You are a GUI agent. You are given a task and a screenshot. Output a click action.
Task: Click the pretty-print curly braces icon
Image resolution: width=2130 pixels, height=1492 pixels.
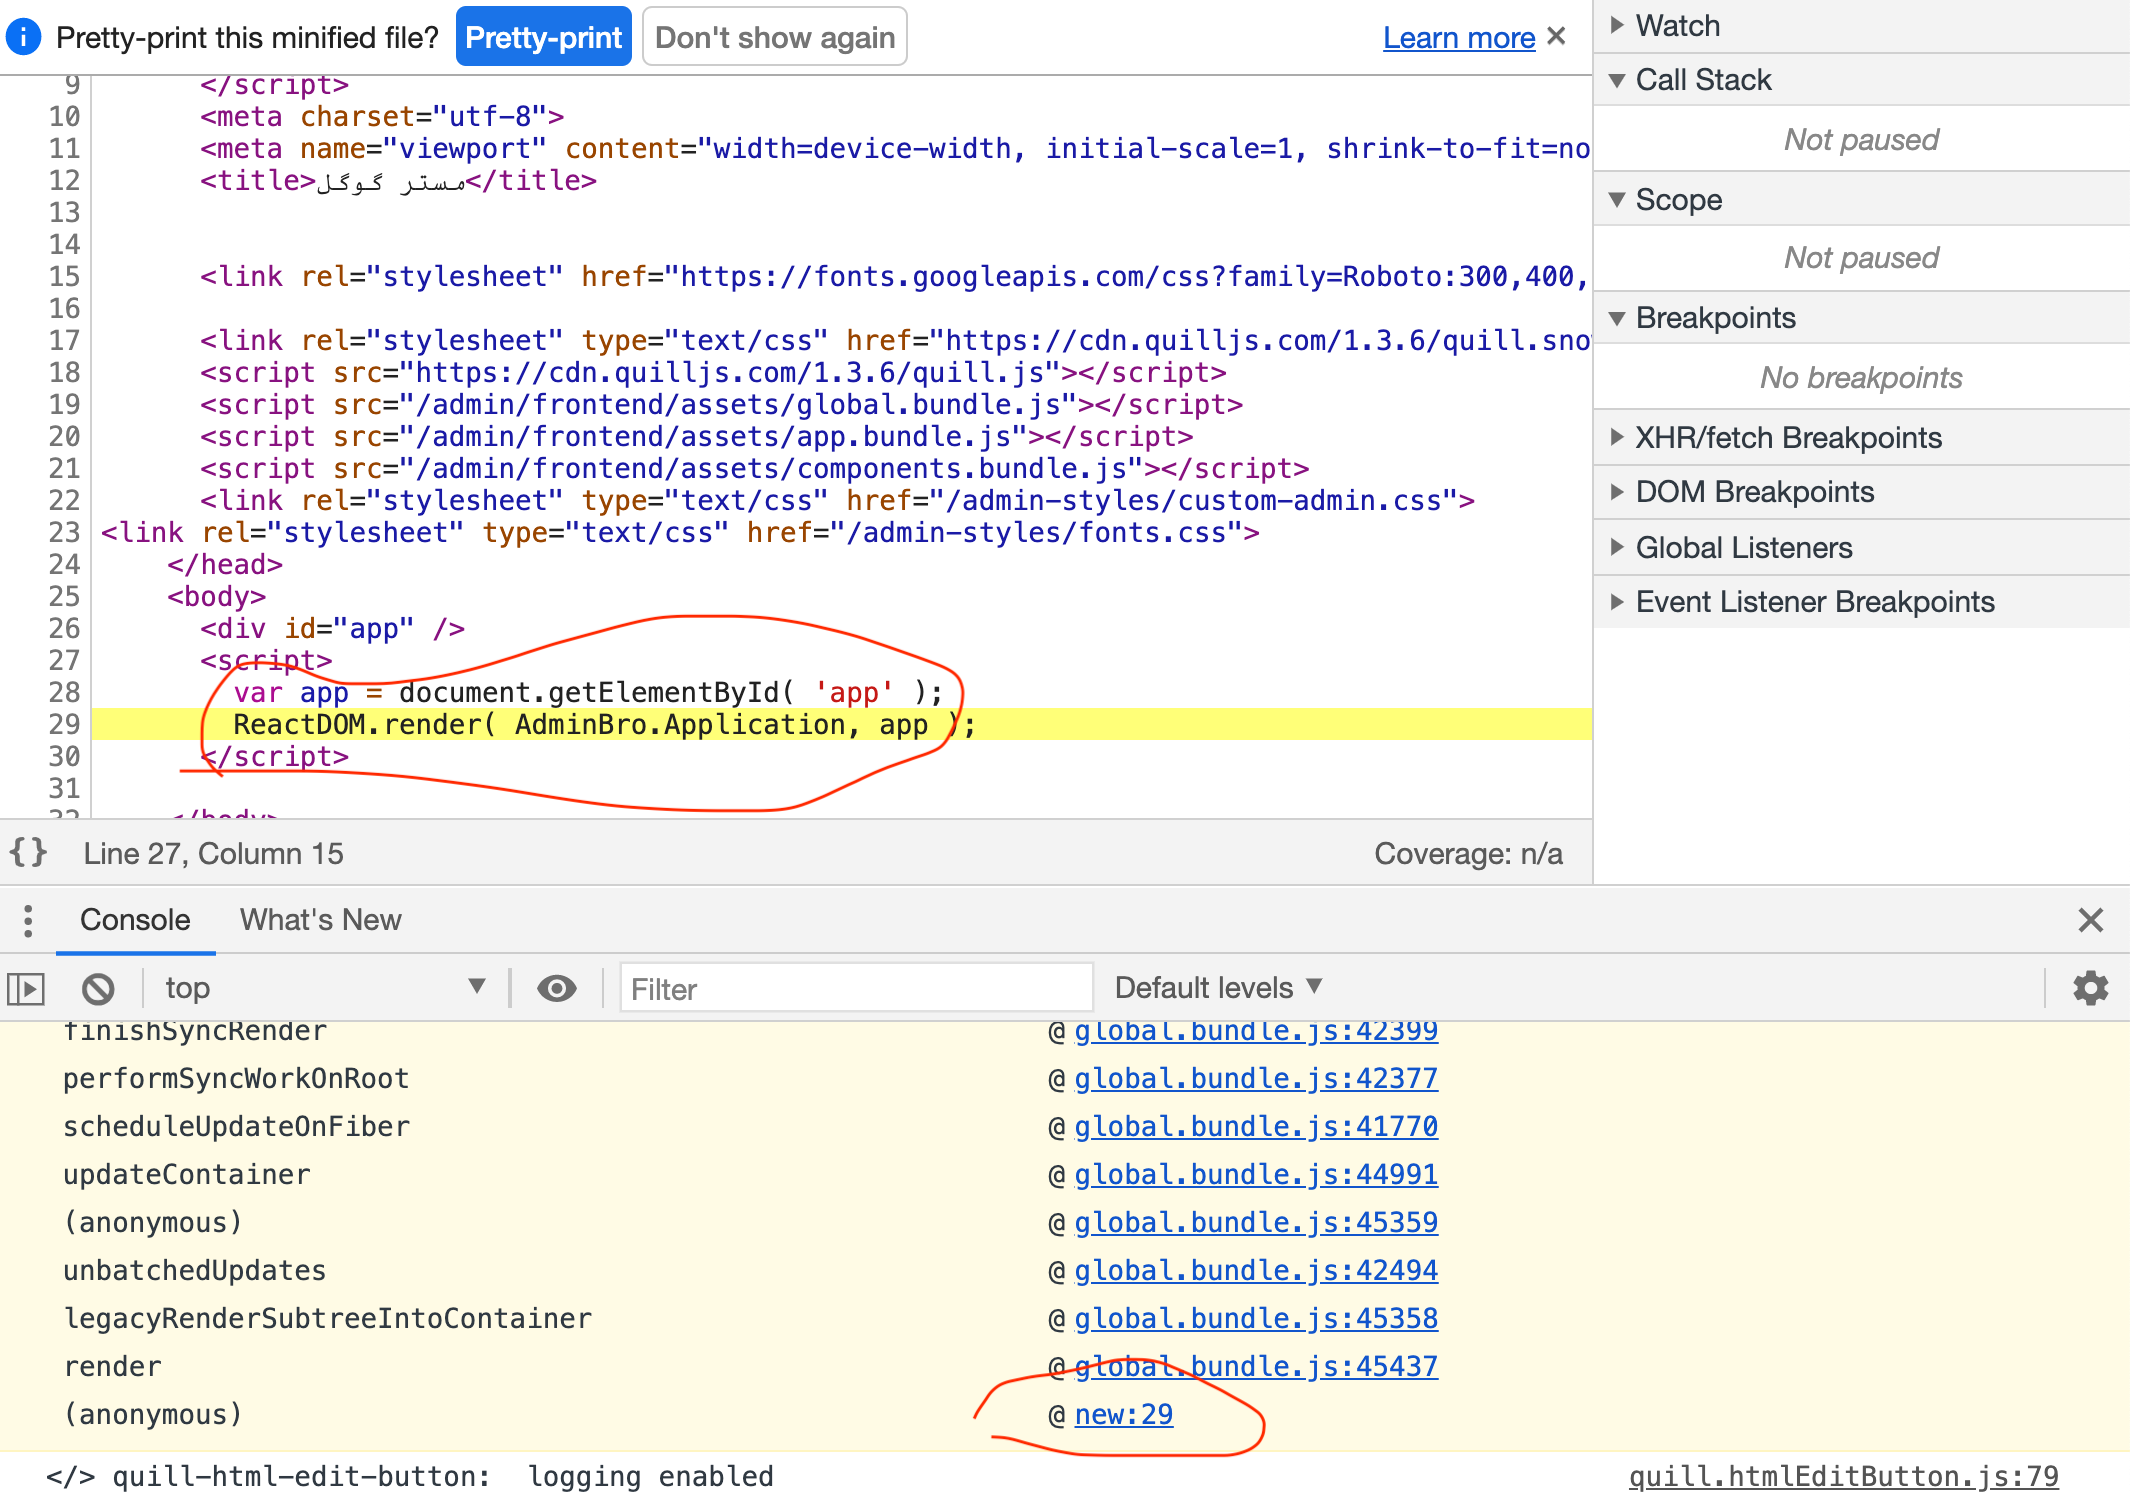[27, 853]
